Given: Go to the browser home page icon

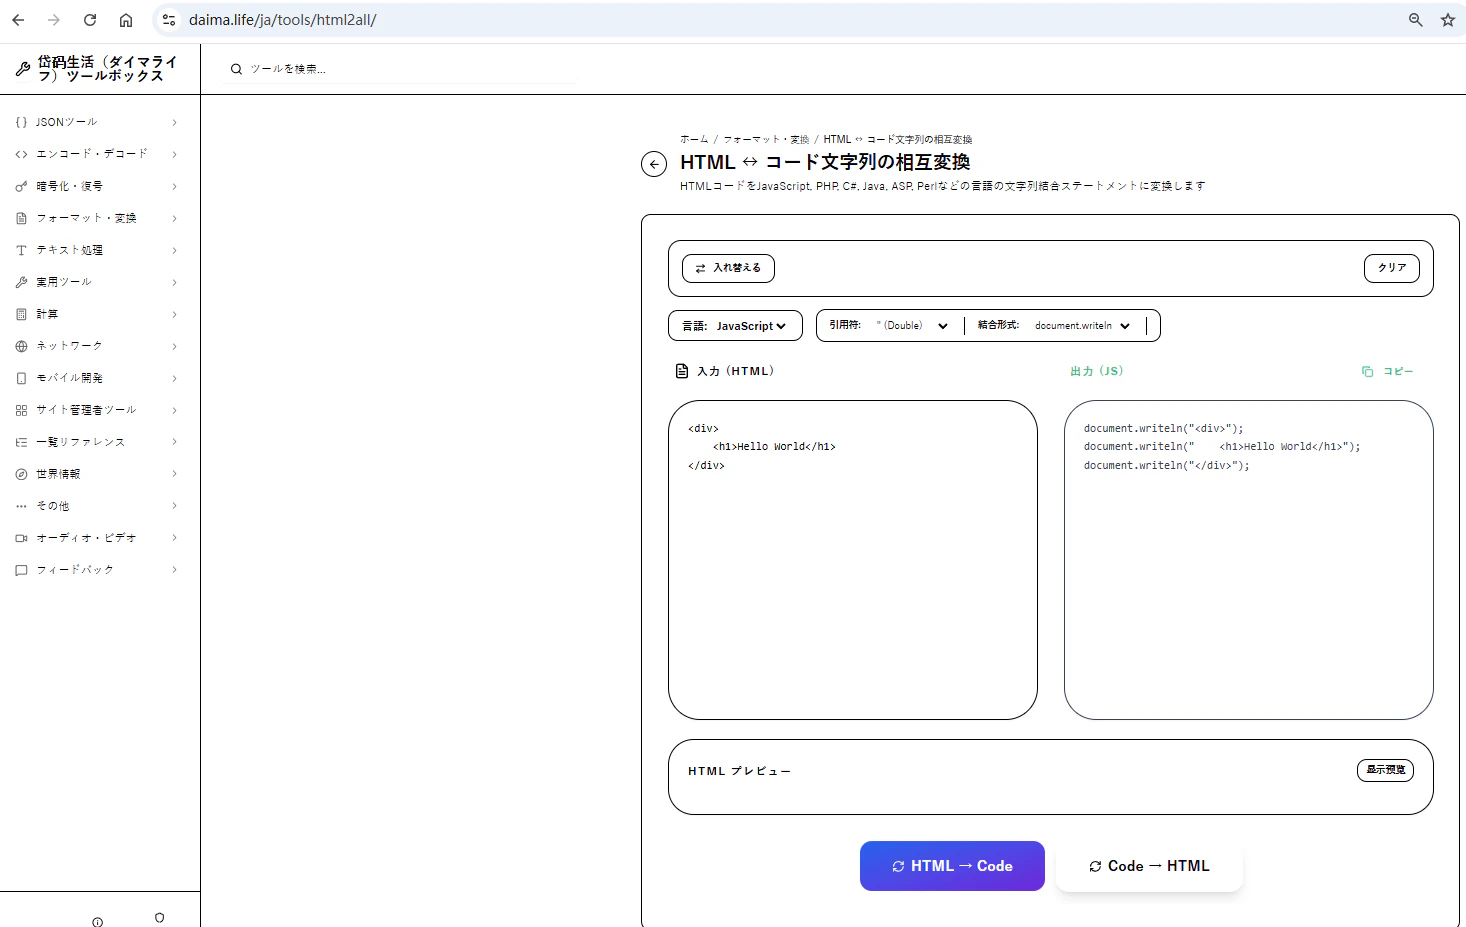Looking at the screenshot, I should coord(126,20).
